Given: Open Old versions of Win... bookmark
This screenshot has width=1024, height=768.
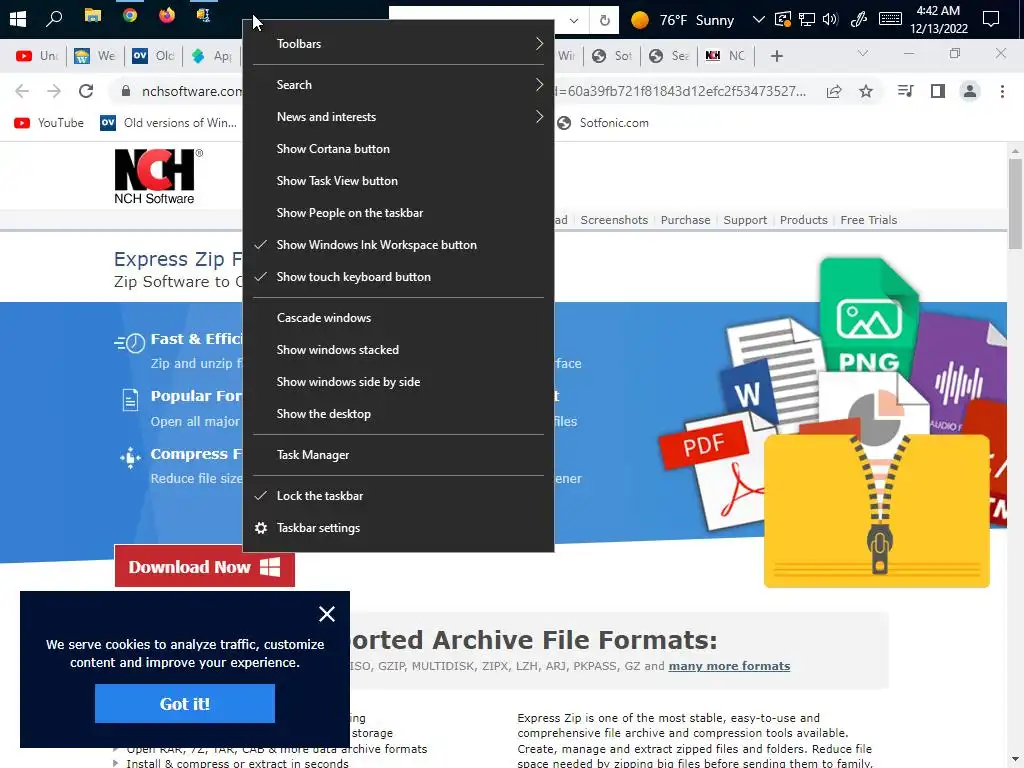Looking at the screenshot, I should click(168, 123).
